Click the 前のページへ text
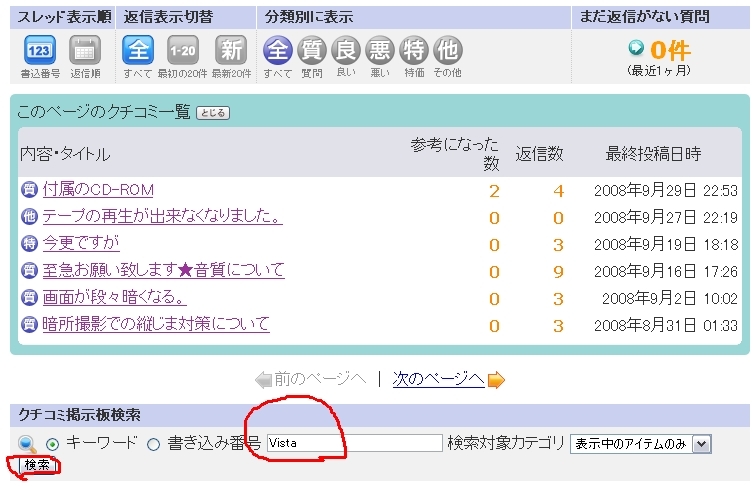This screenshot has width=755, height=486. click(320, 379)
